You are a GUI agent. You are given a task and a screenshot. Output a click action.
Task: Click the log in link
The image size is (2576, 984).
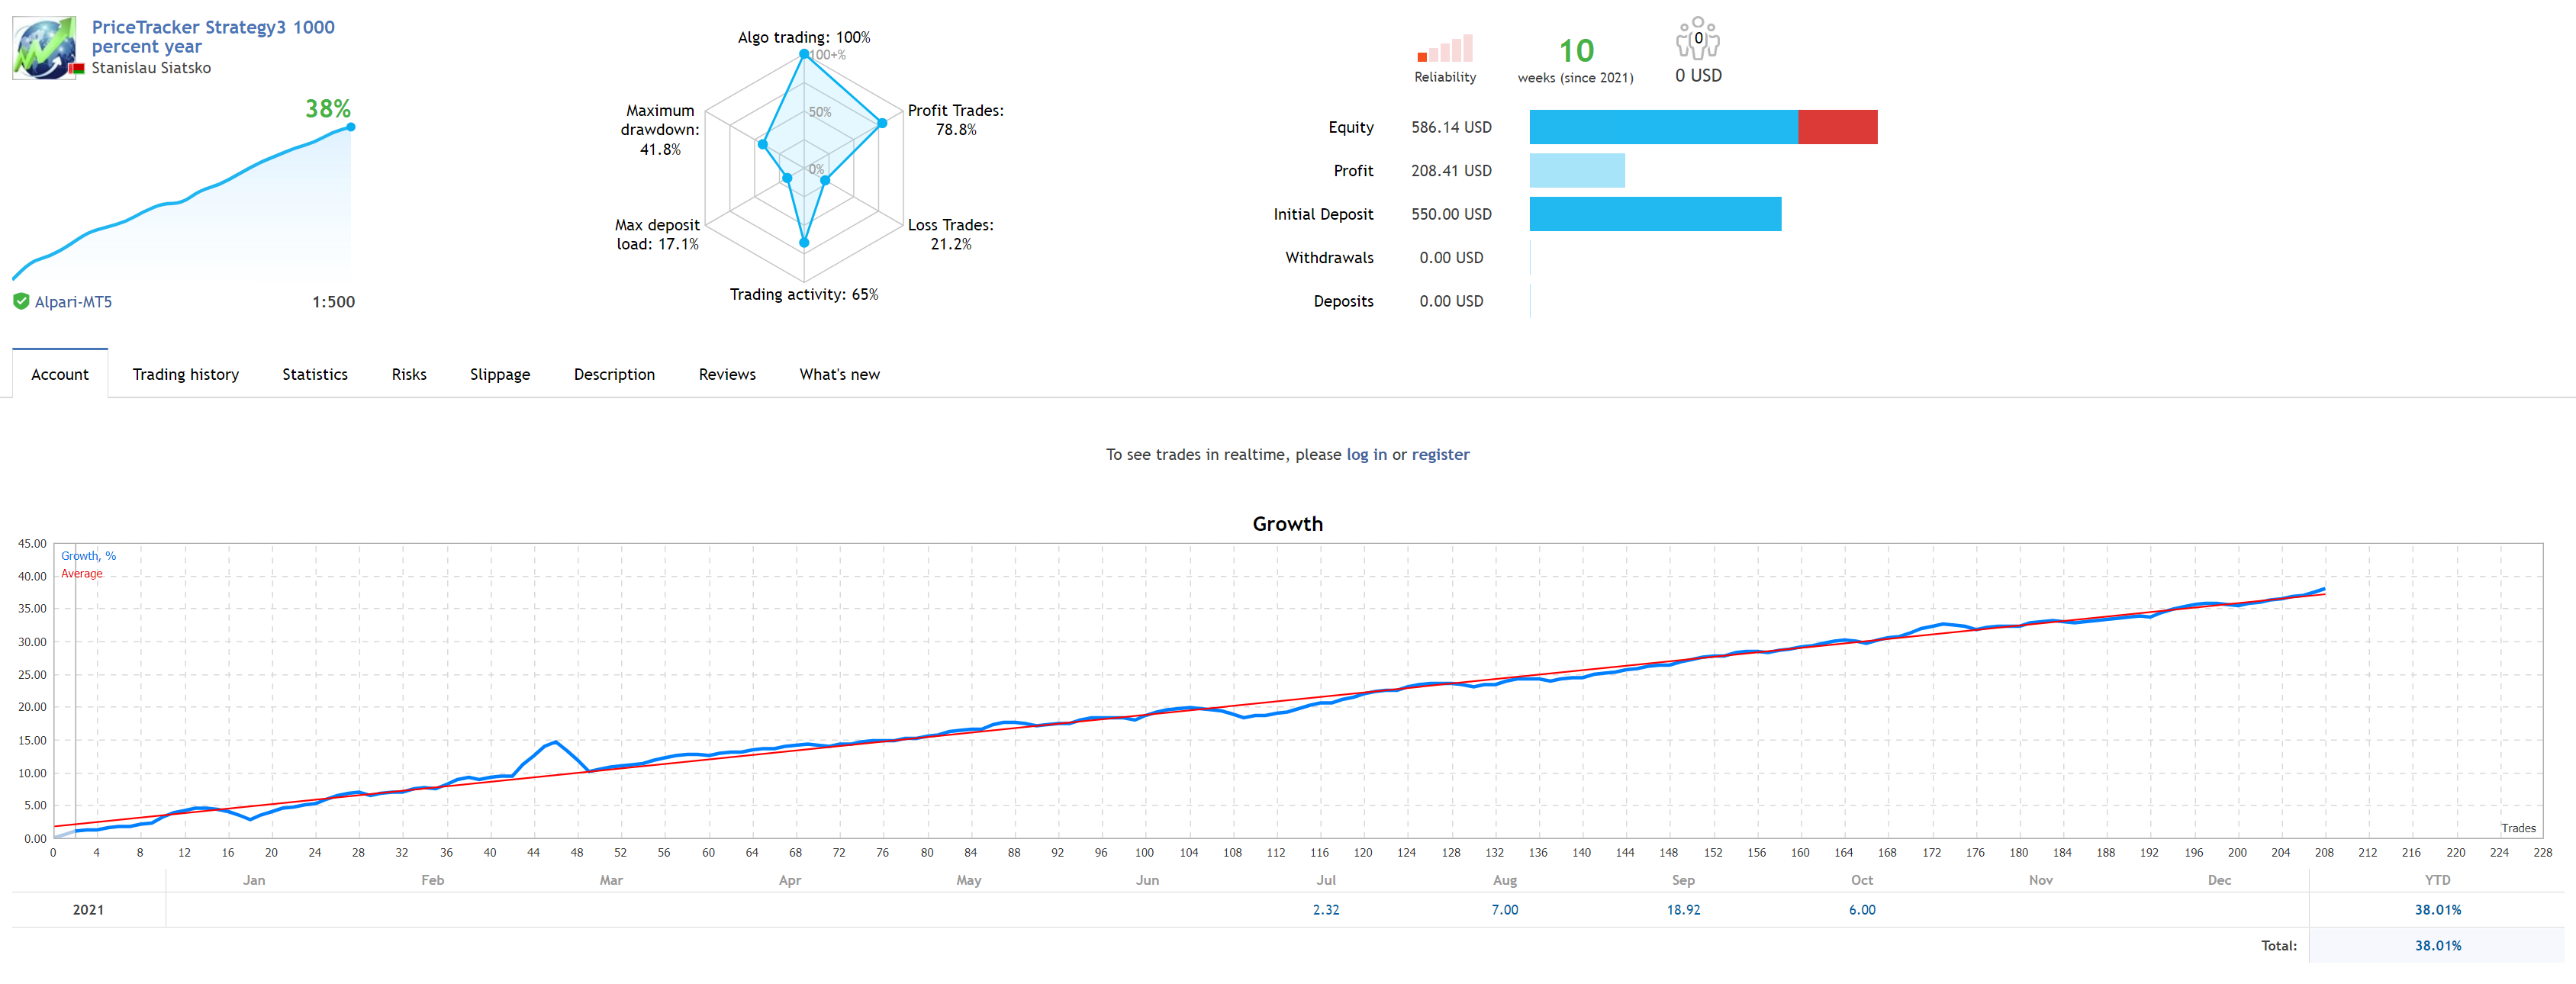point(1366,454)
